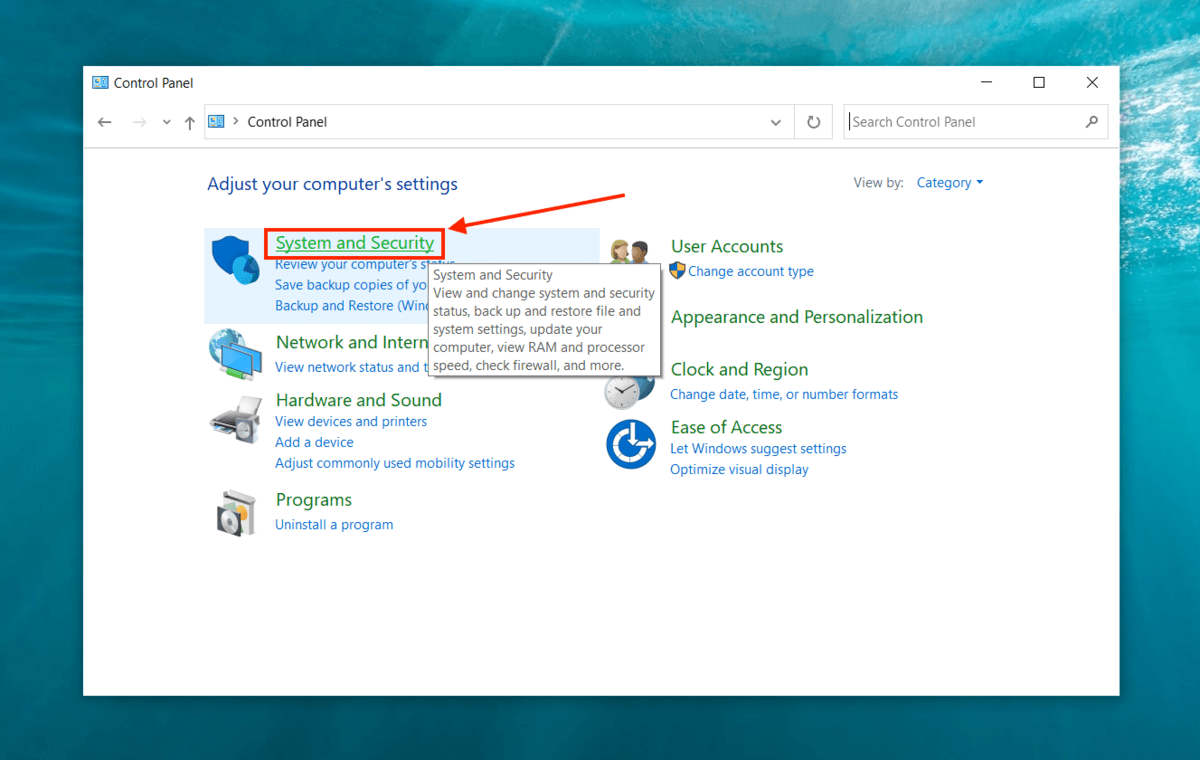Minimize the Control Panel window

[986, 83]
